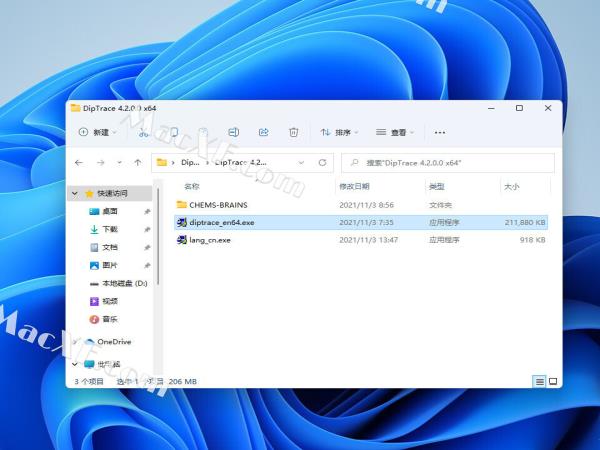Click the Share icon

[264, 132]
